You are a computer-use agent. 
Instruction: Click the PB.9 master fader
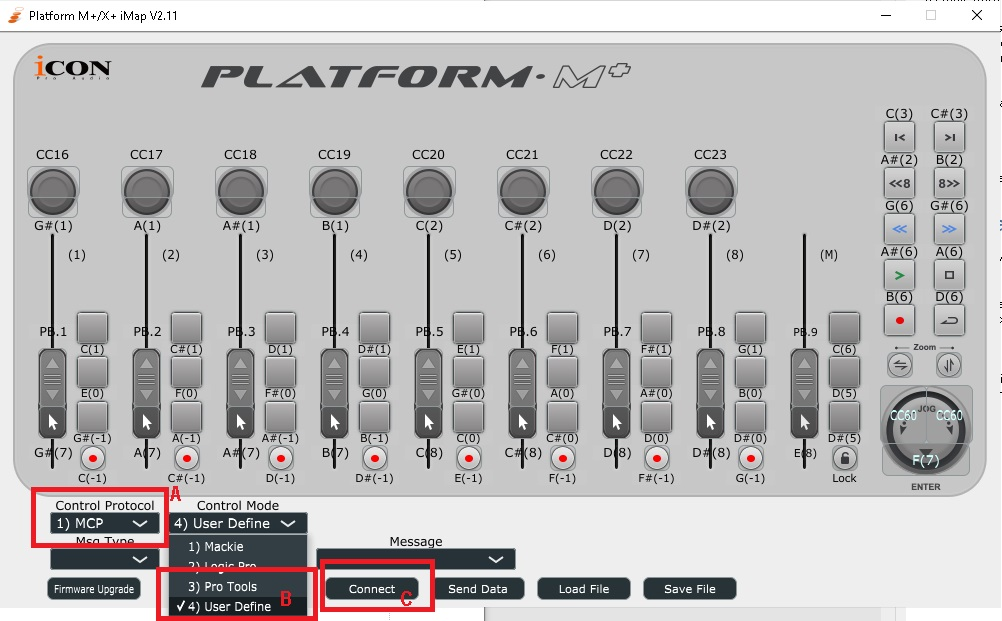click(x=804, y=393)
